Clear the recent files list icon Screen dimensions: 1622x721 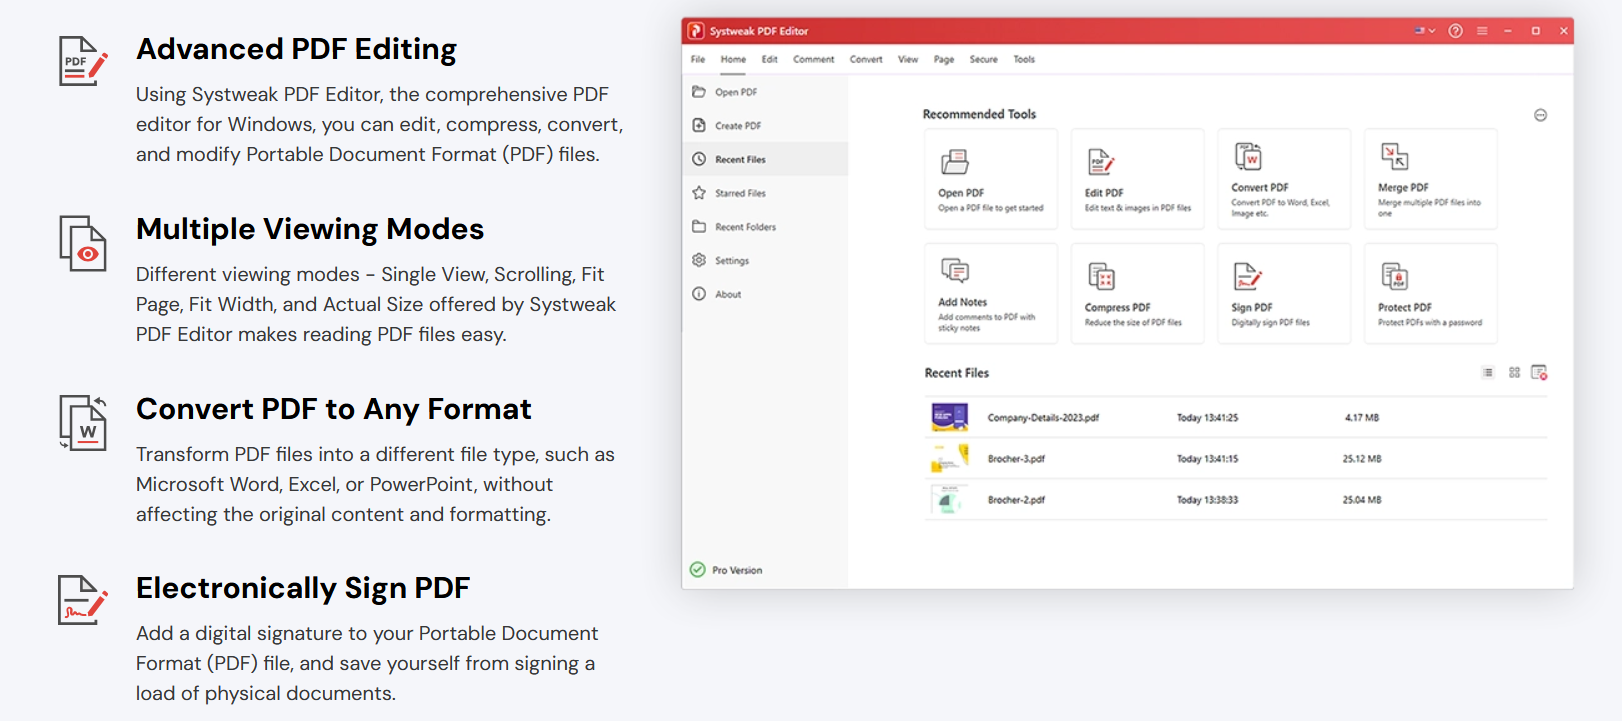pos(1539,373)
